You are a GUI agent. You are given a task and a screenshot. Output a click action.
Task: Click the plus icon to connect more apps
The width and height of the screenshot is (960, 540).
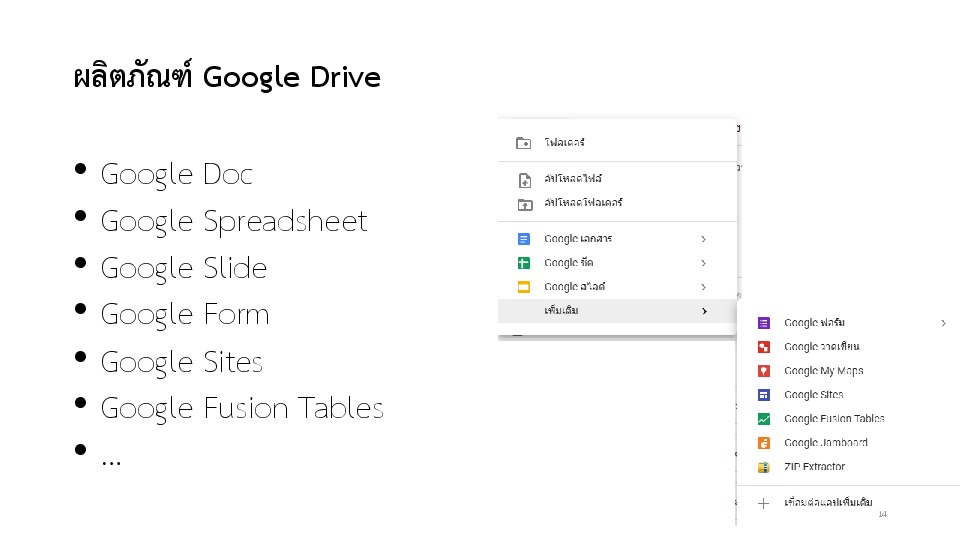pos(763,504)
